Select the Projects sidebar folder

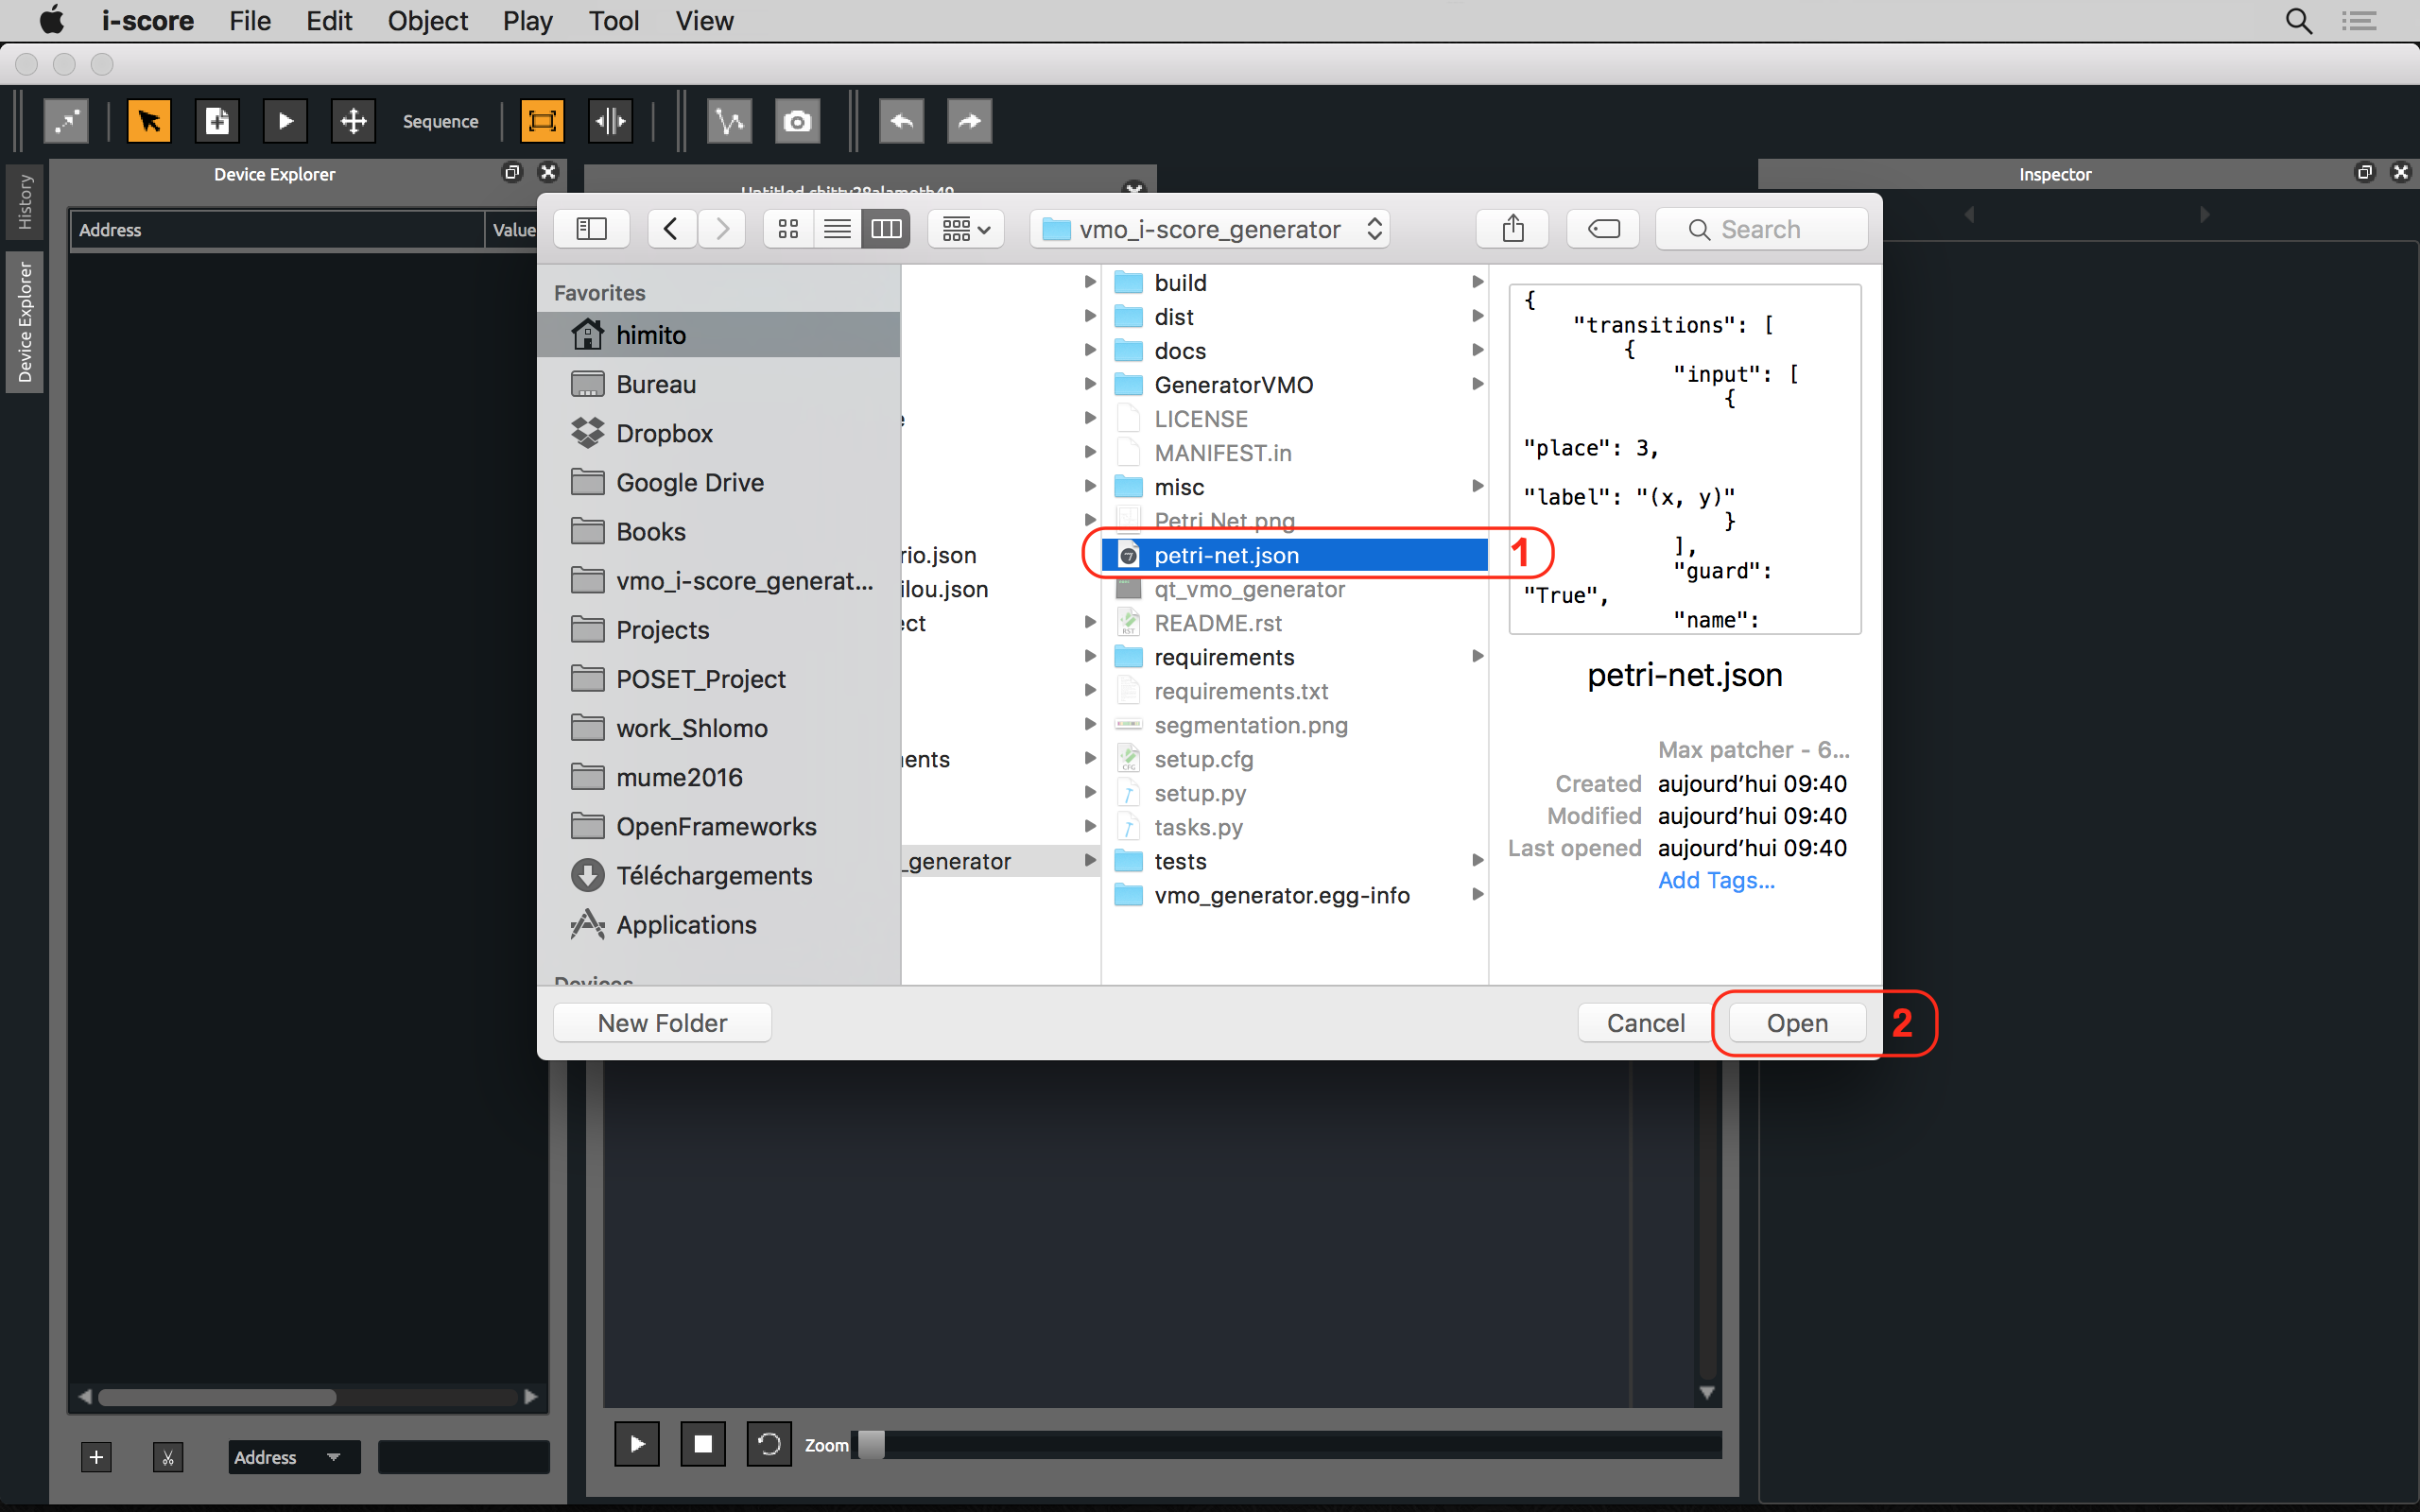pyautogui.click(x=718, y=630)
